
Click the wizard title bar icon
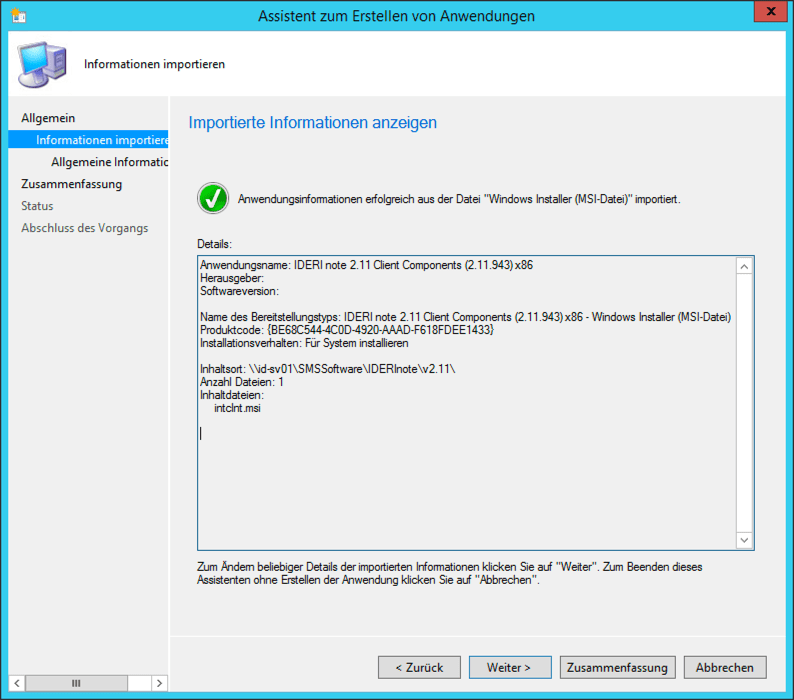tap(19, 16)
